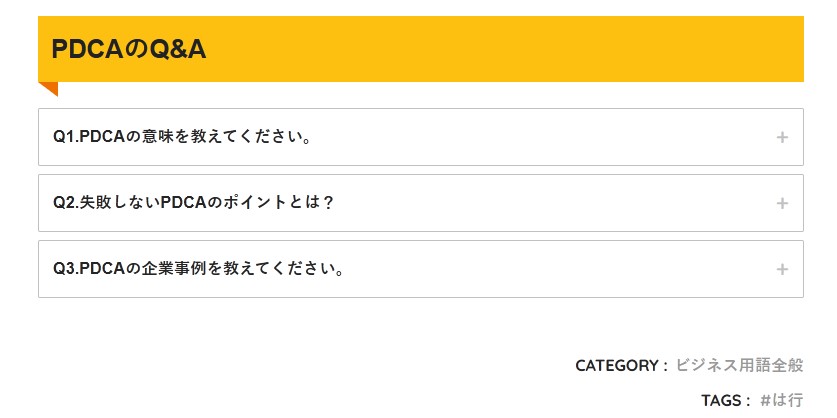837x418 pixels.
Task: Open the ビジネス用語全般 category link
Action: pyautogui.click(x=739, y=365)
